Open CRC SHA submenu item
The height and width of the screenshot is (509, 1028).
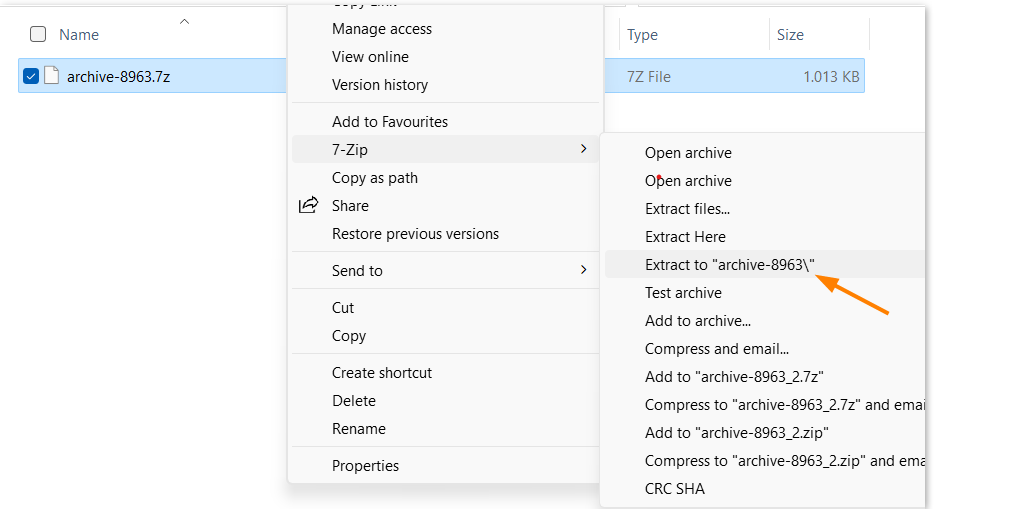tap(675, 489)
